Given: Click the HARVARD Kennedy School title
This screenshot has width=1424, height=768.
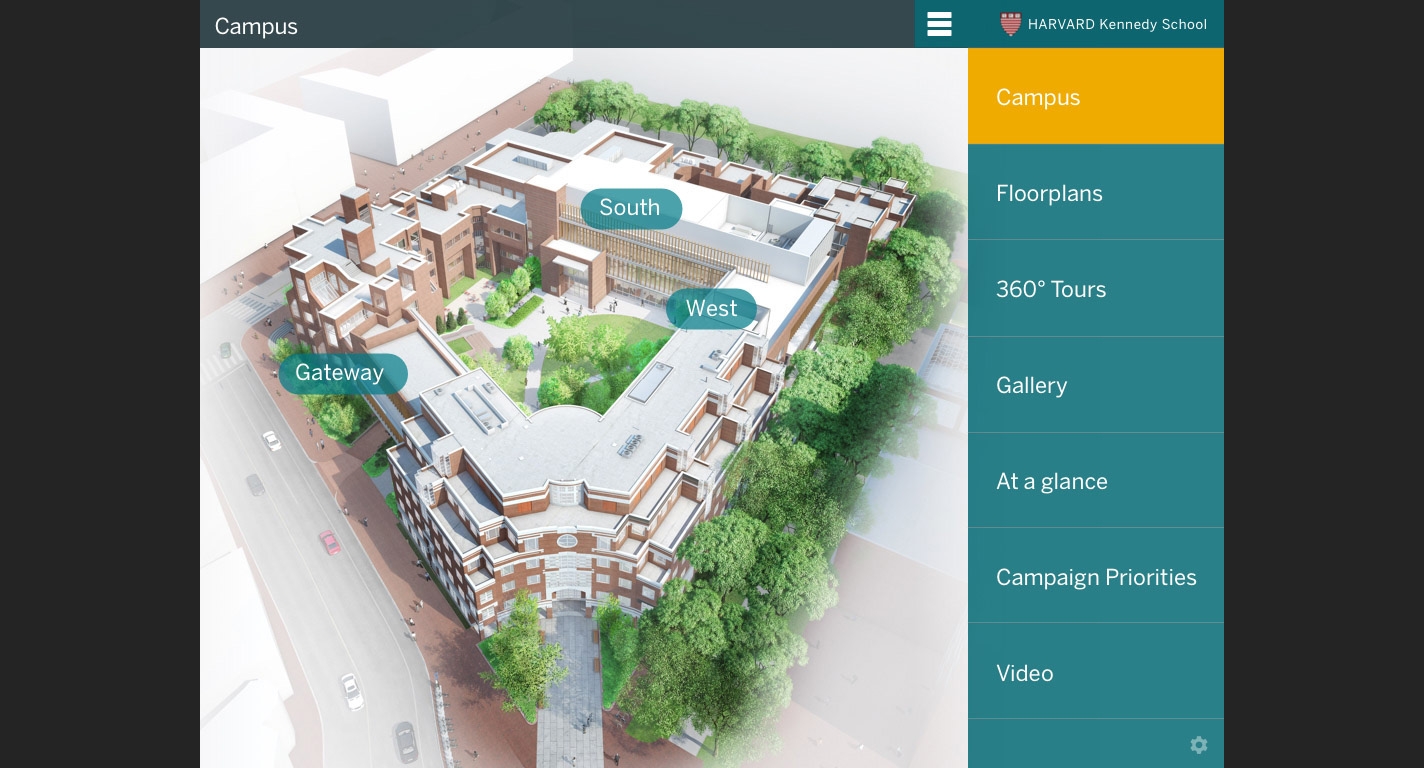Looking at the screenshot, I should click(1117, 24).
